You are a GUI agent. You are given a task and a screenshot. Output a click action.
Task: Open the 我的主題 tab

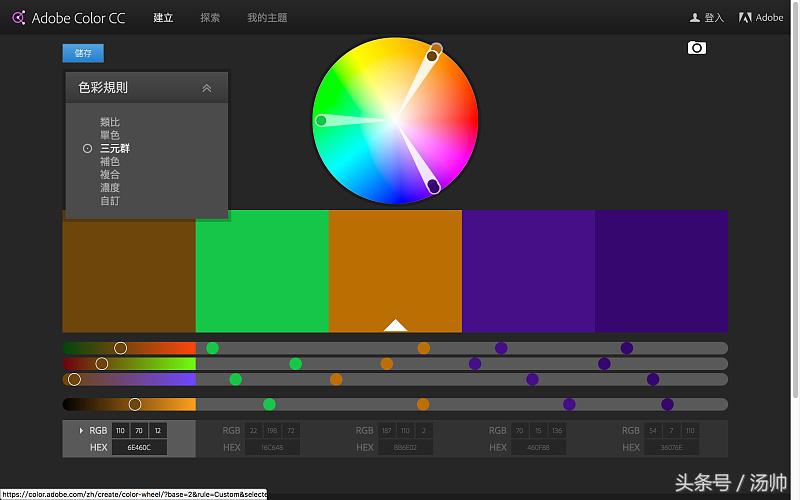[267, 18]
